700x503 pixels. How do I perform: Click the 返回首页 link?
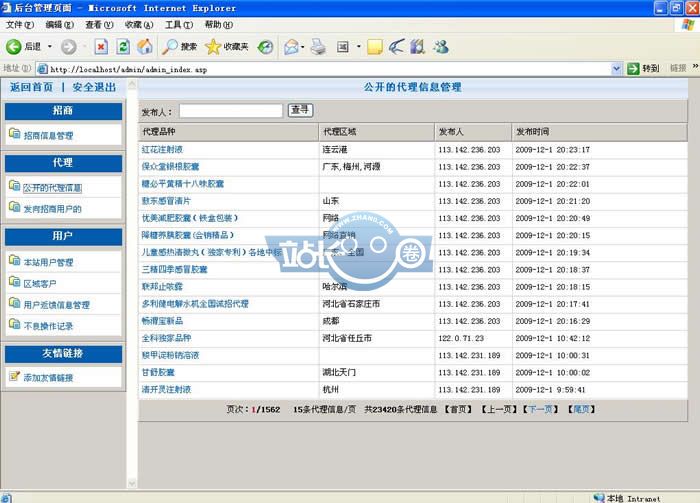pos(31,87)
